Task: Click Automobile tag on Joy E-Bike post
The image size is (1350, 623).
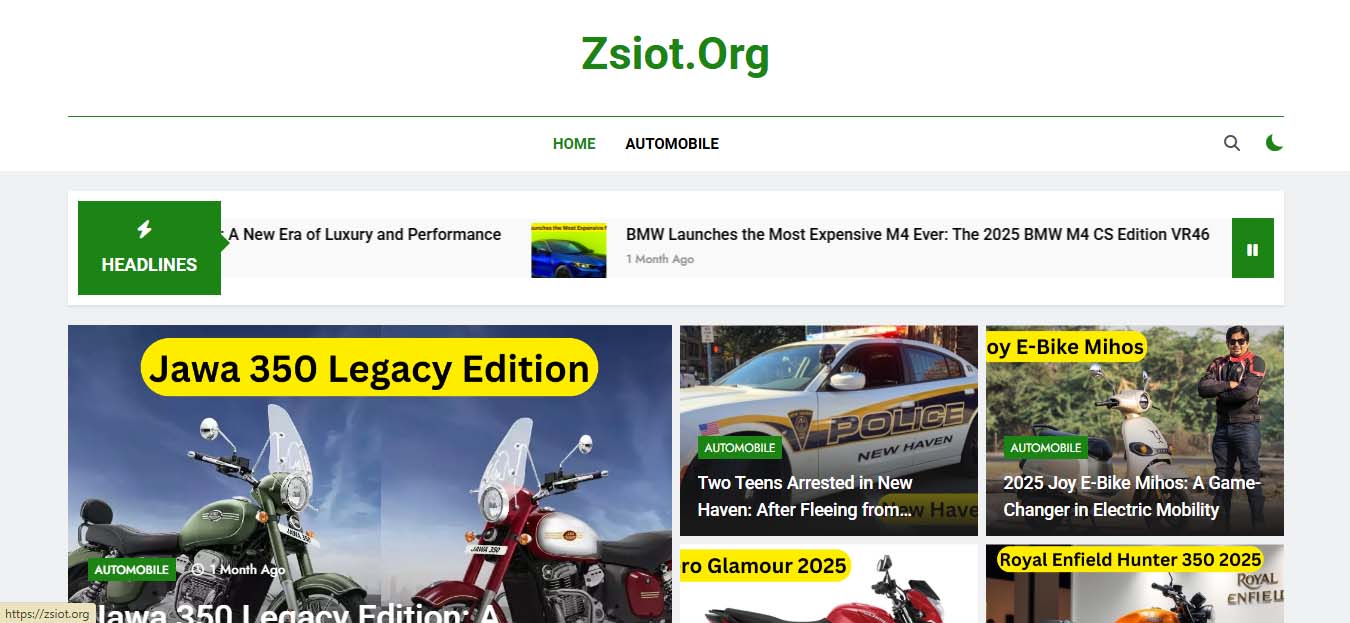Action: tap(1046, 448)
